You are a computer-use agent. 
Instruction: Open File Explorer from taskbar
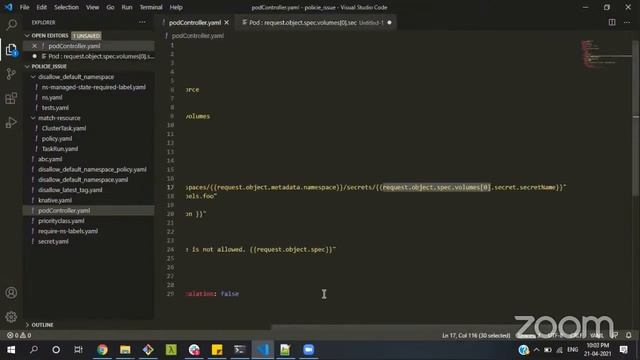[x=125, y=350]
